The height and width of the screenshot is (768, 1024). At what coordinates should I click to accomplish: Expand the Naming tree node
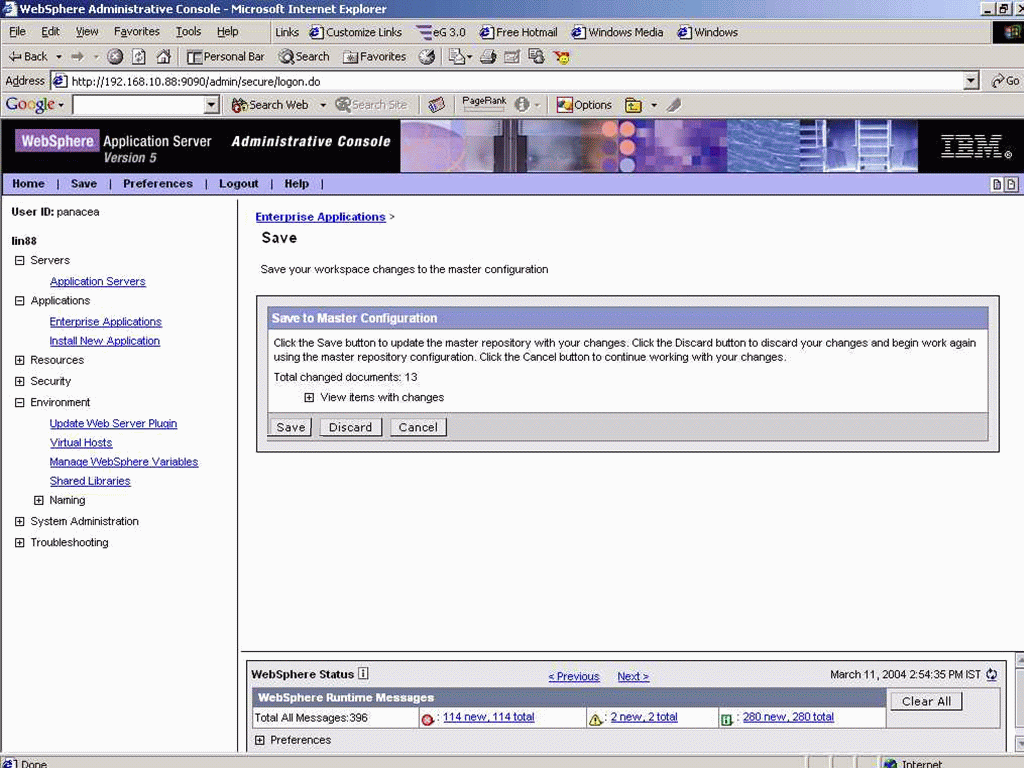(x=39, y=500)
